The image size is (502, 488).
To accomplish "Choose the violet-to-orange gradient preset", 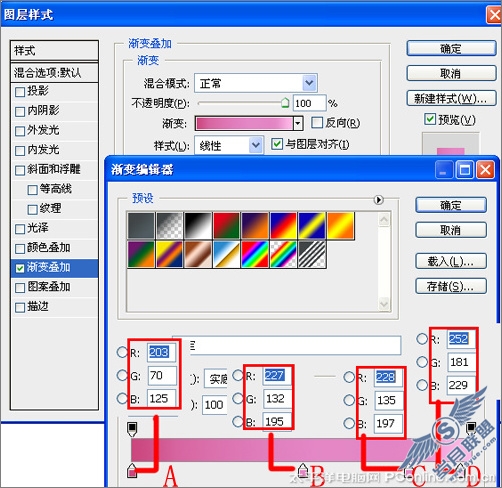I will click(x=255, y=226).
